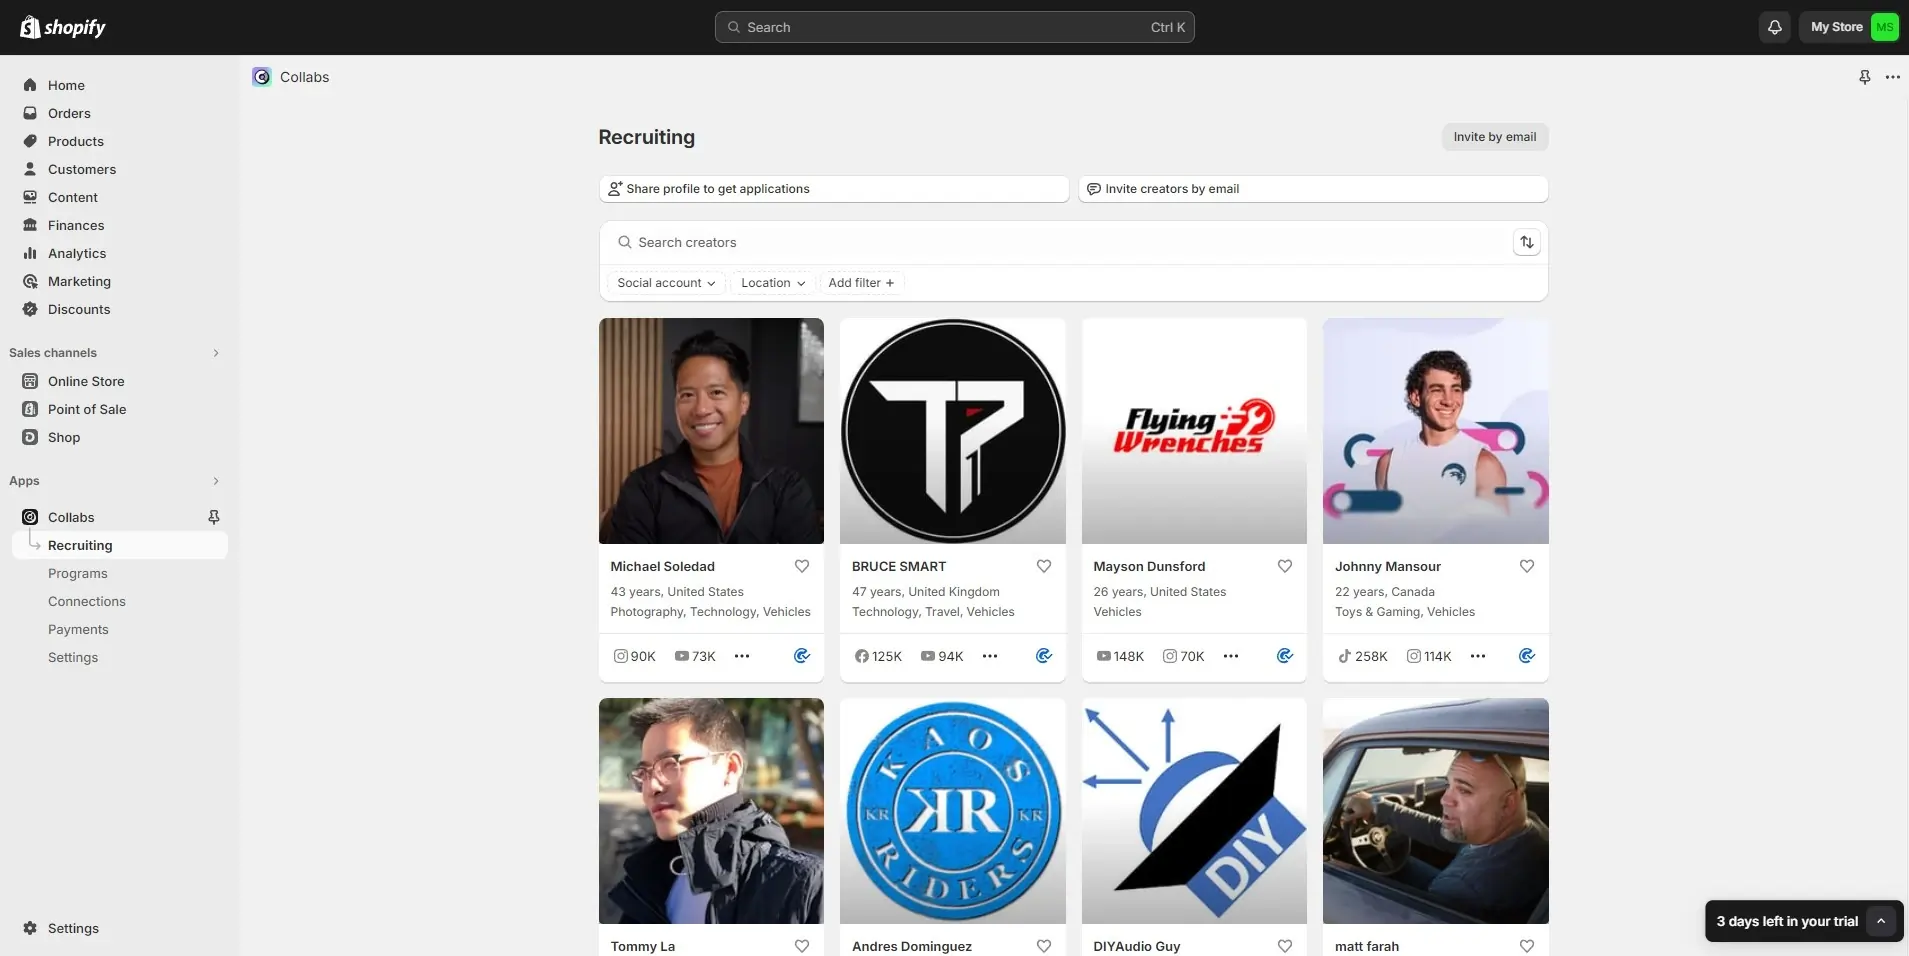The image size is (1909, 956).
Task: Click Invite by email button
Action: pyautogui.click(x=1494, y=137)
